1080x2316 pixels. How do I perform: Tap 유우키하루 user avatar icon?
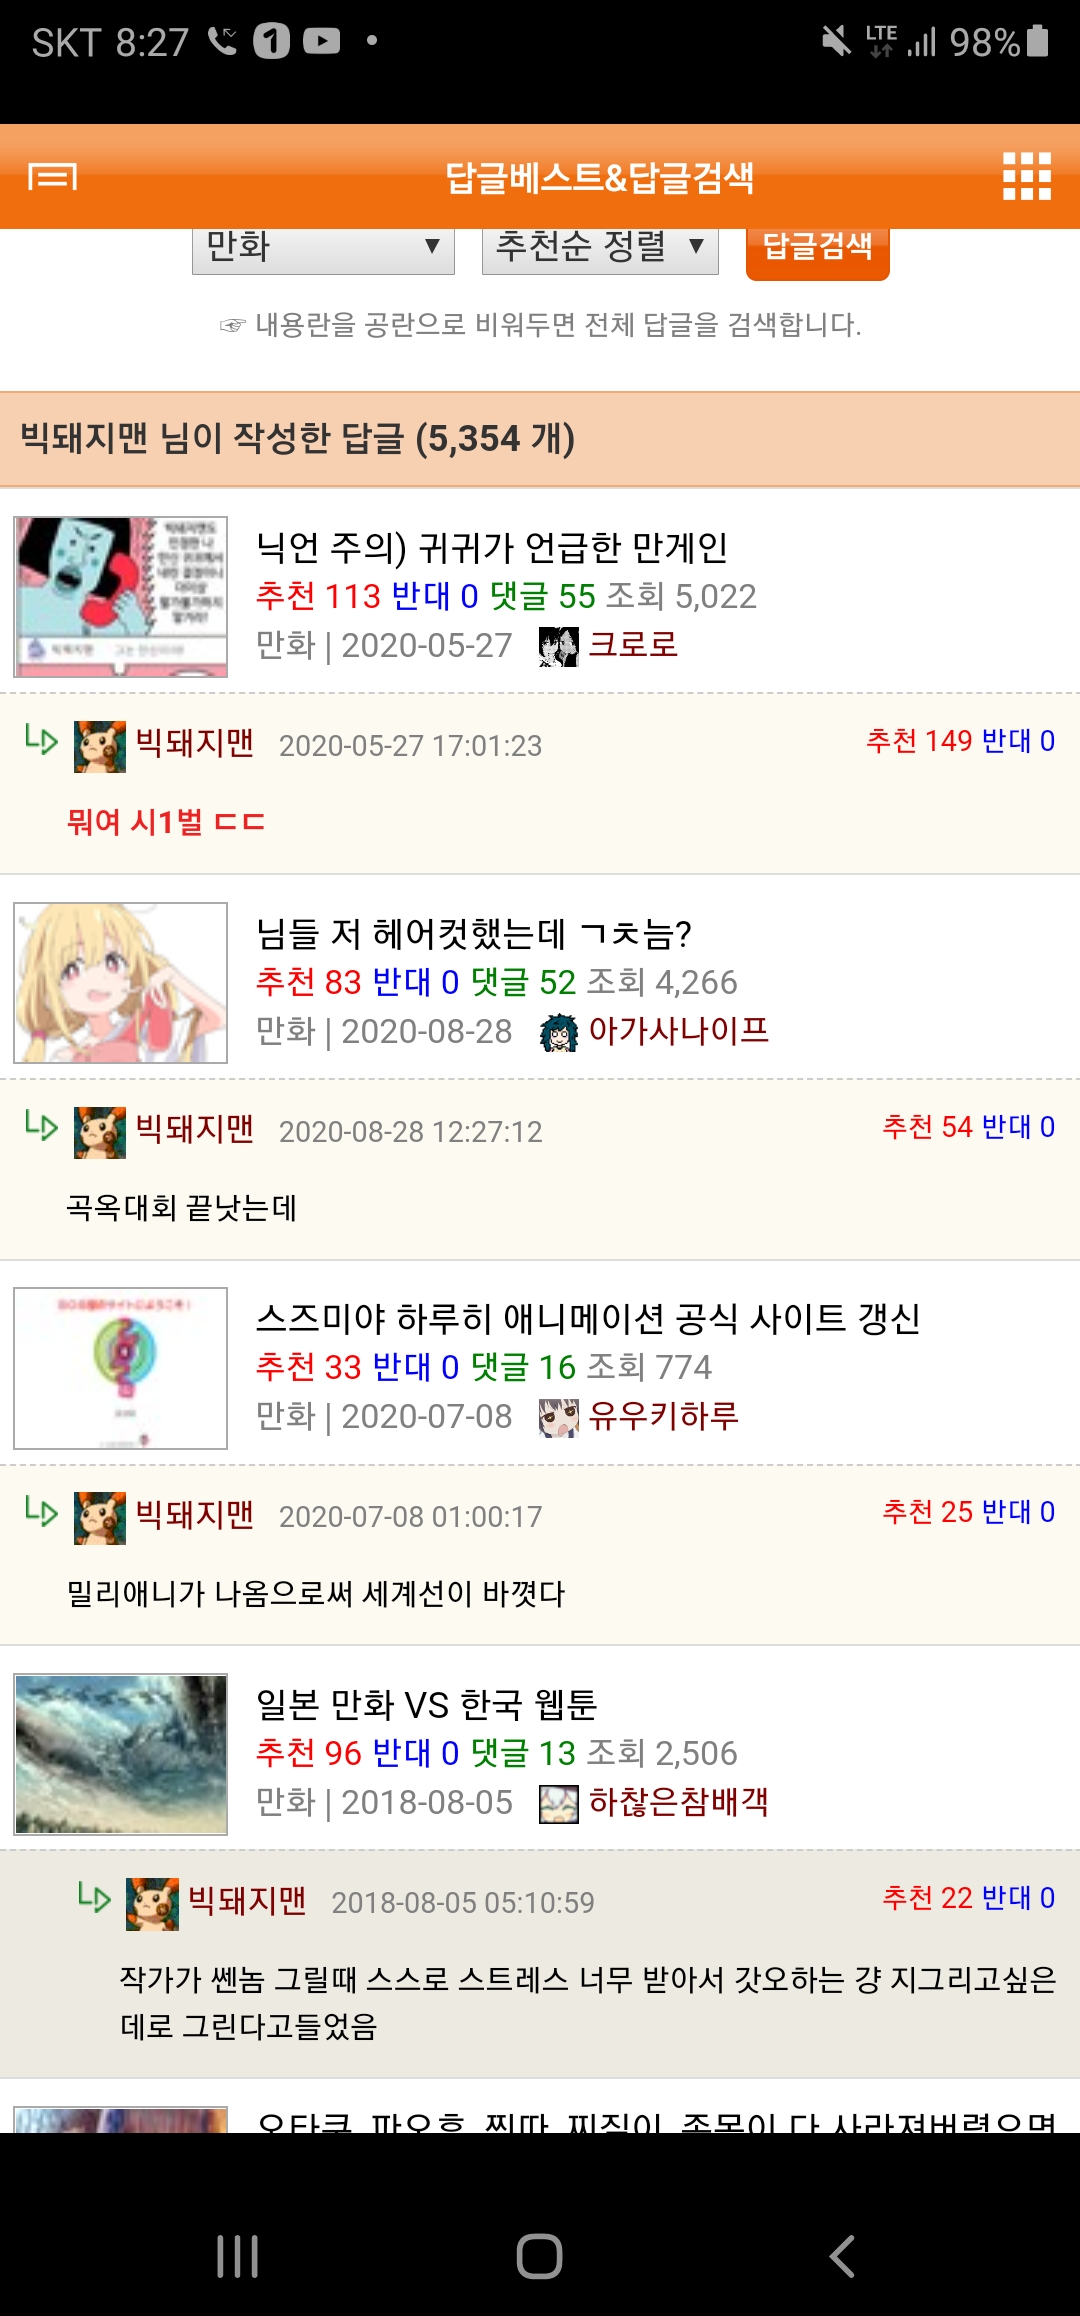coord(558,1417)
